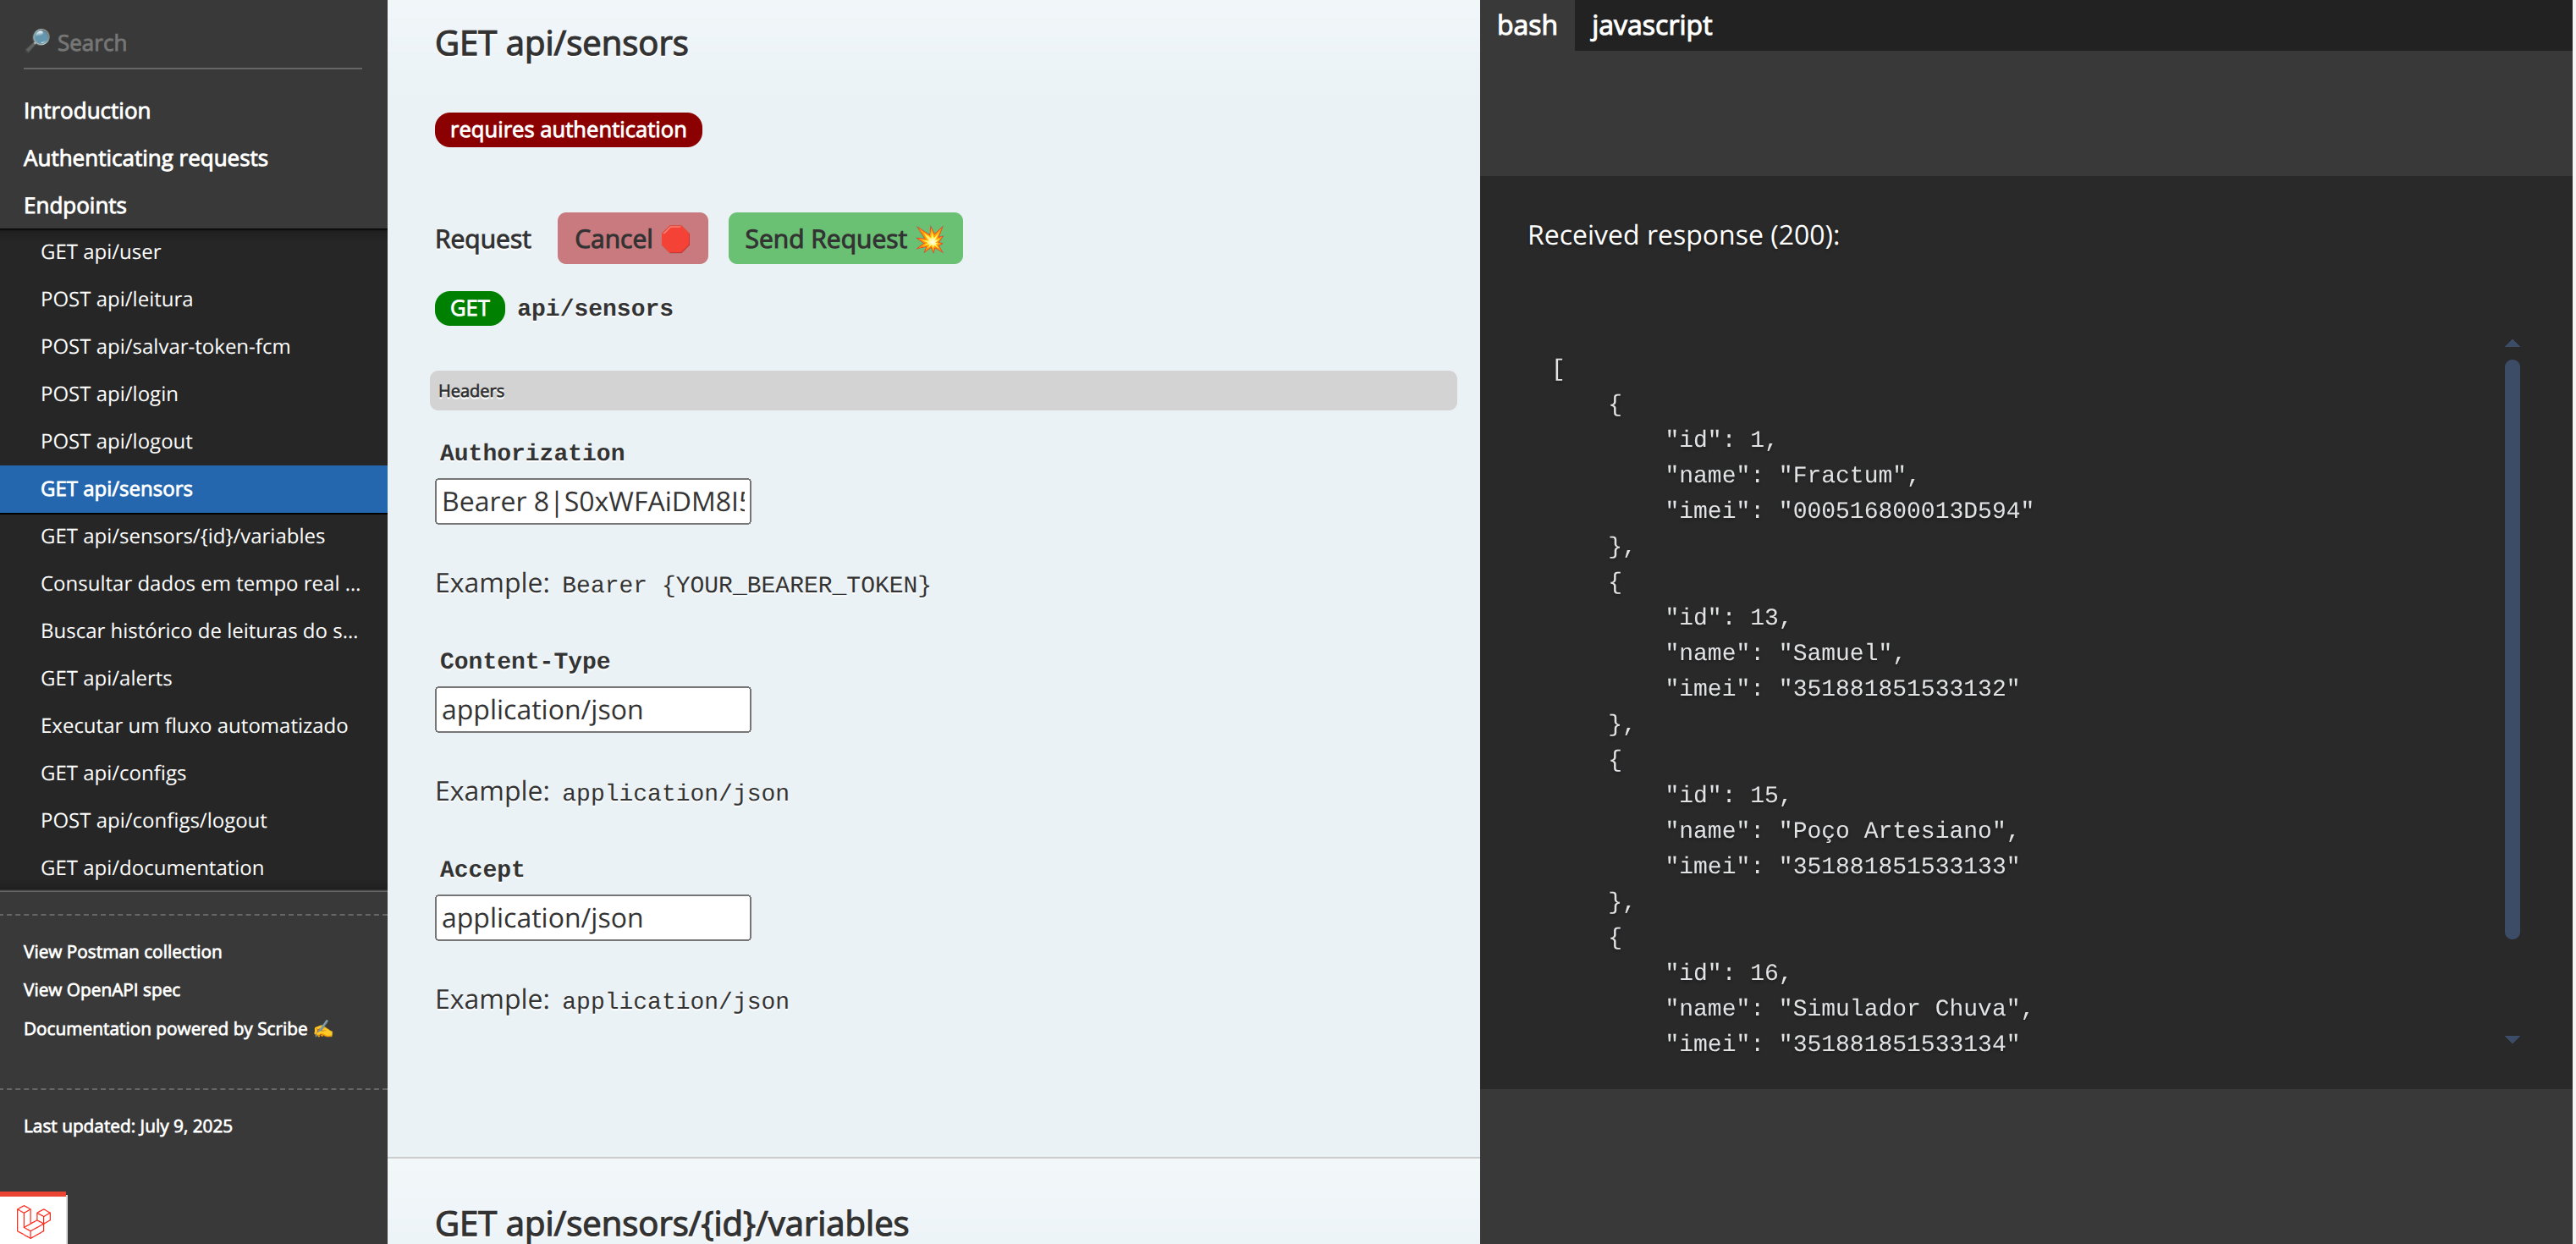Open Authenticating requests section

pos(146,158)
